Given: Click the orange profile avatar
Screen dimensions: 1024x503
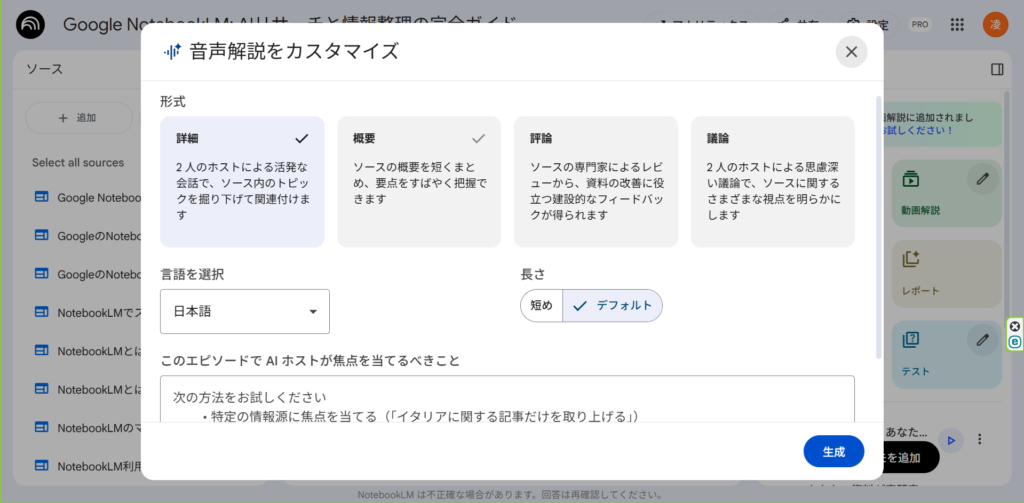Looking at the screenshot, I should (995, 25).
